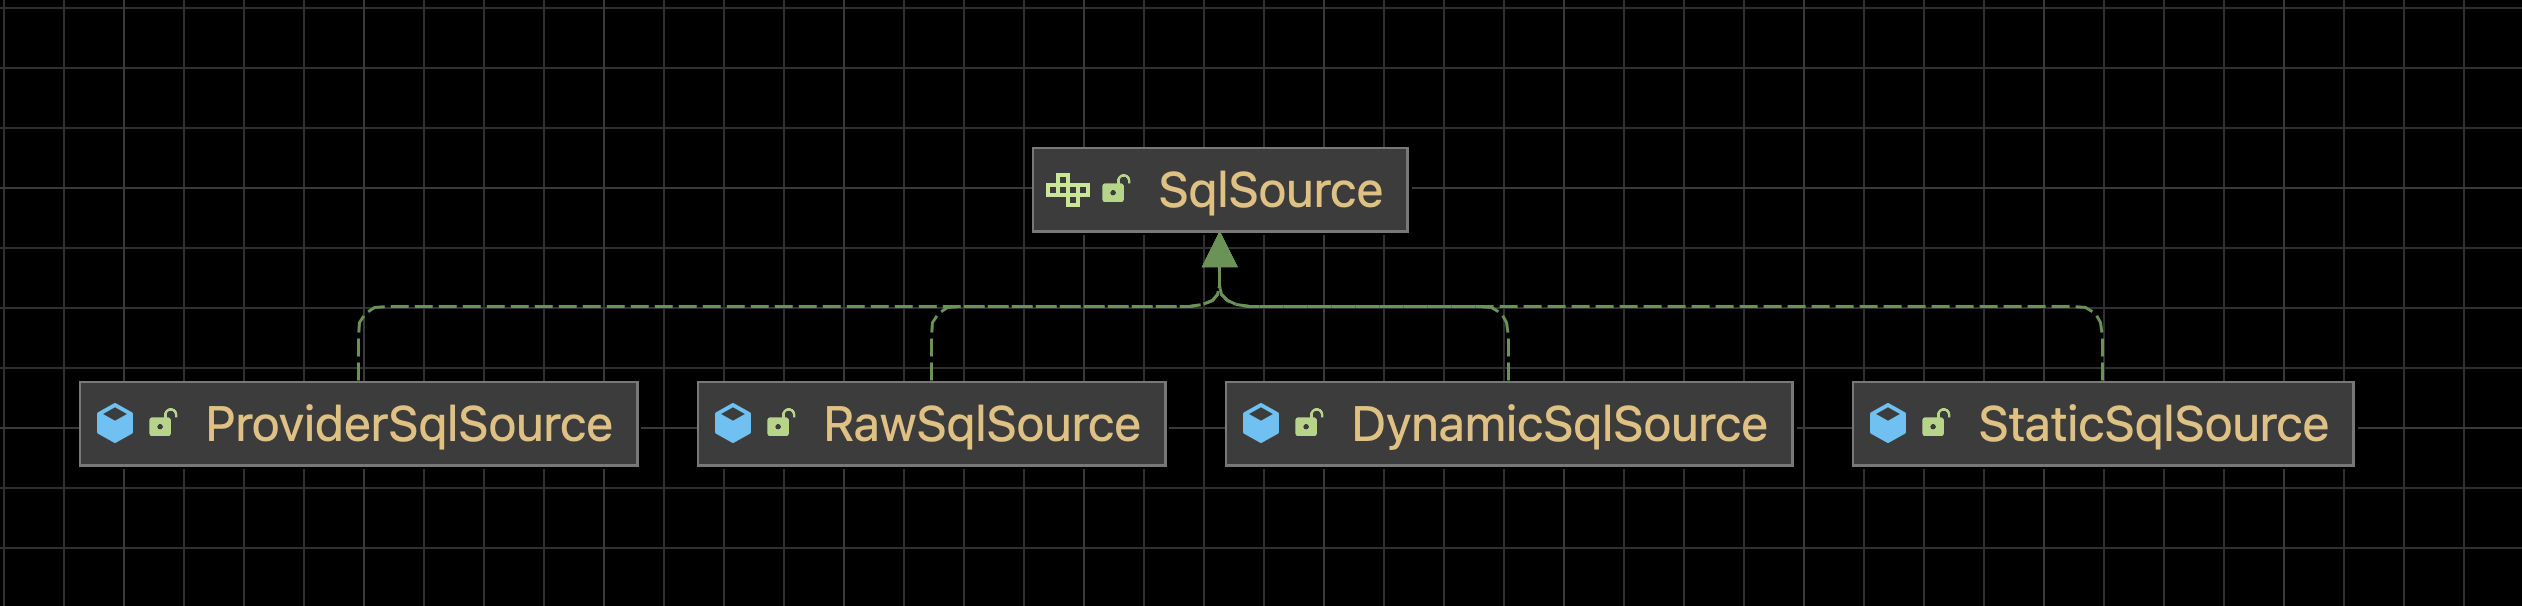Click the lock icon beside DynamicSqlSource
The width and height of the screenshot is (2522, 606).
1308,422
